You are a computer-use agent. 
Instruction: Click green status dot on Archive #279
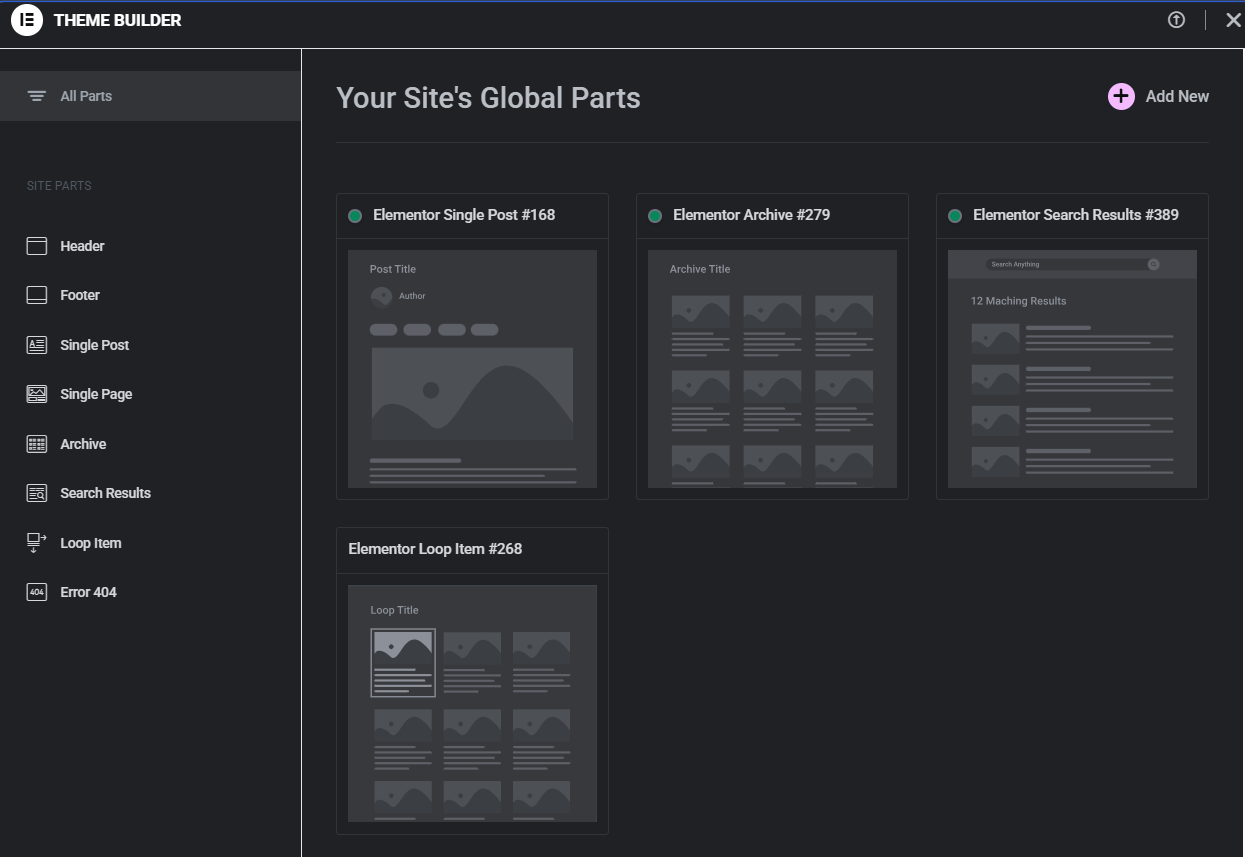(x=655, y=216)
